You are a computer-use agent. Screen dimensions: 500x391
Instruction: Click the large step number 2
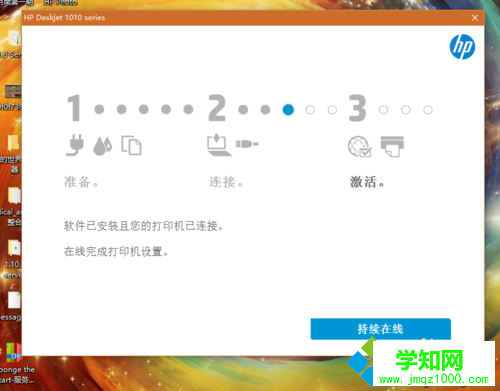pos(217,108)
